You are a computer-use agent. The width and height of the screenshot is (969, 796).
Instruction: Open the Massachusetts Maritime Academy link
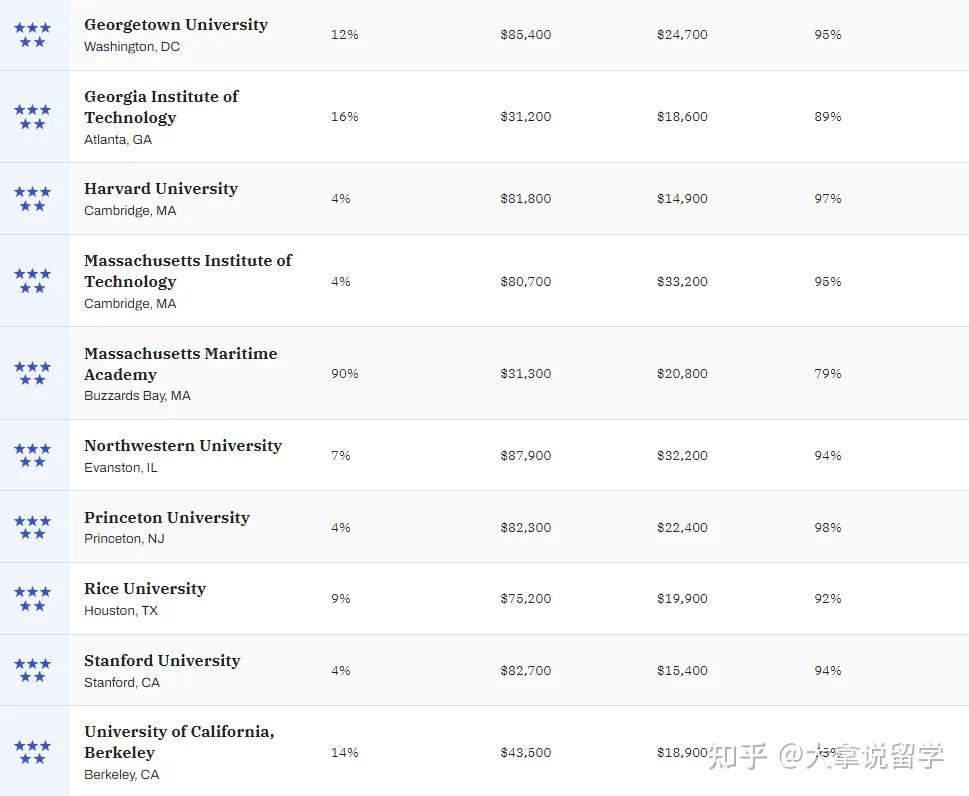tap(180, 363)
